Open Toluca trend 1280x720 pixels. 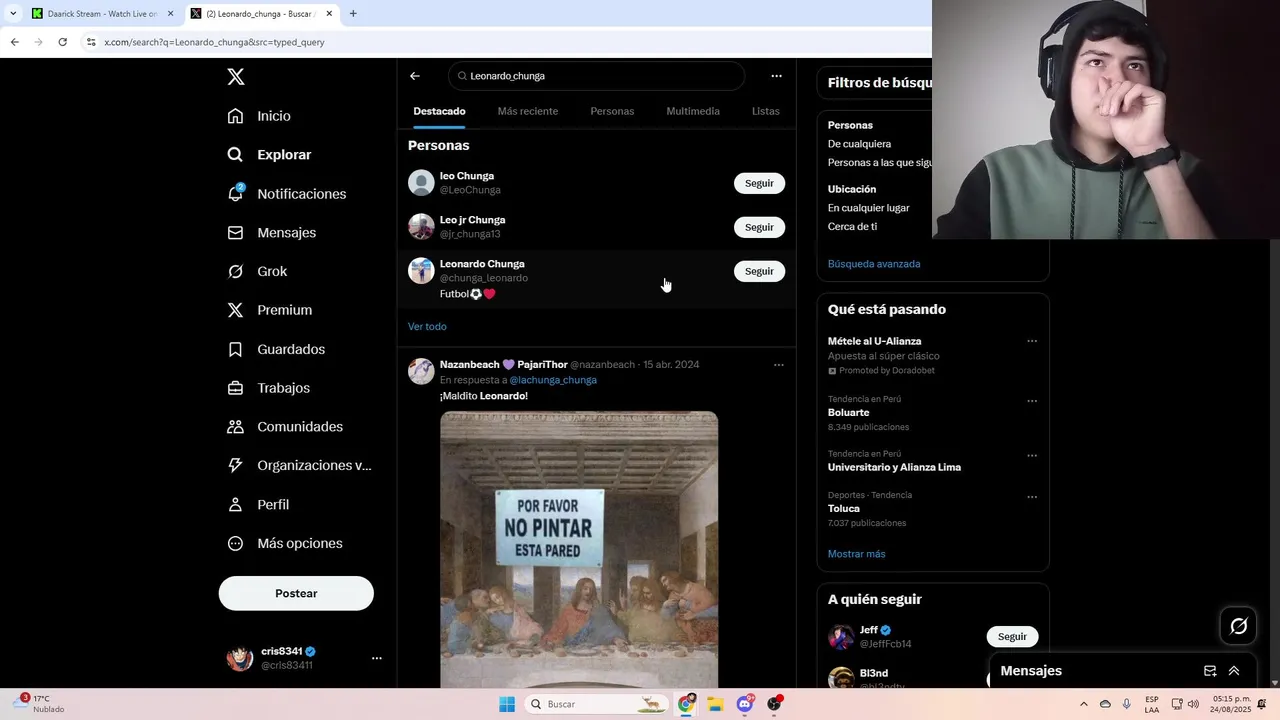pyautogui.click(x=844, y=509)
